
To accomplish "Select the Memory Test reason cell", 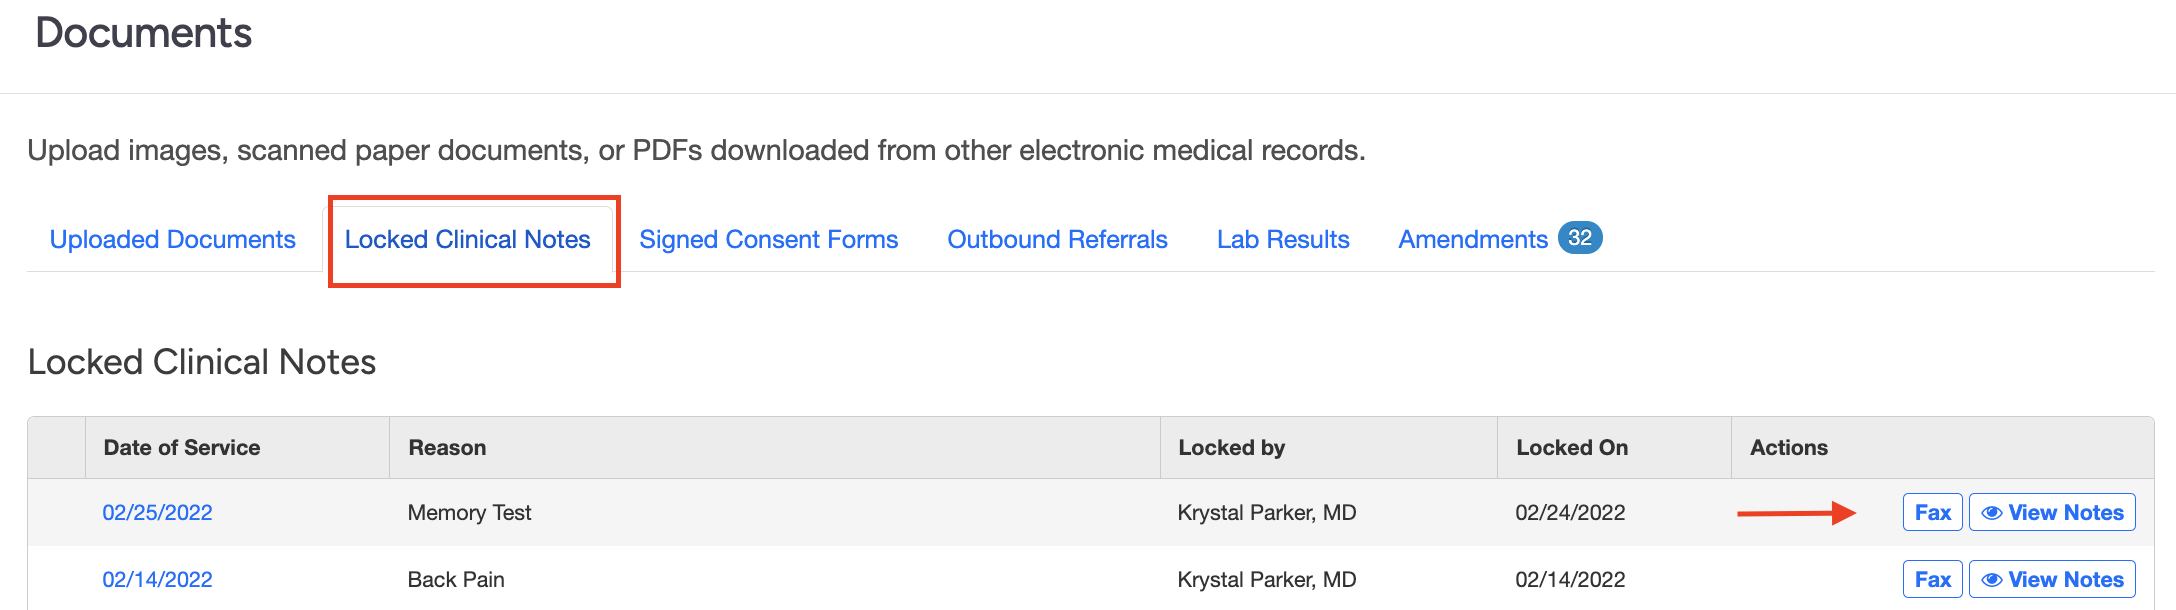I will (x=469, y=513).
